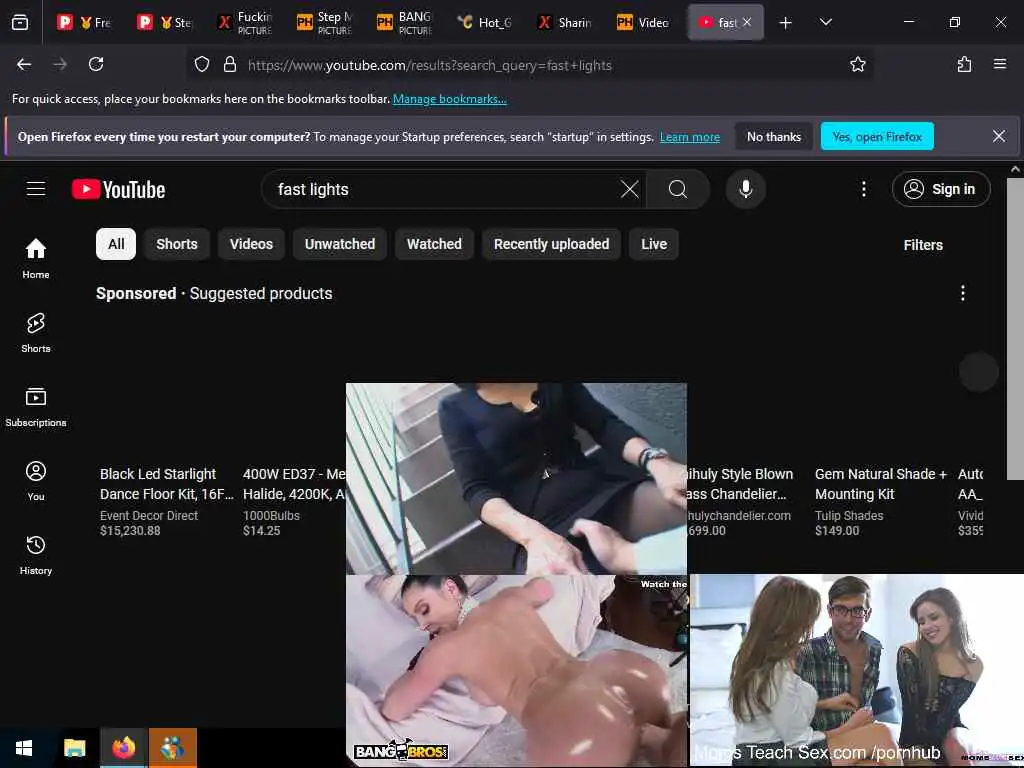Open the Filters panel
Screen dimensions: 1024x768
coord(923,245)
